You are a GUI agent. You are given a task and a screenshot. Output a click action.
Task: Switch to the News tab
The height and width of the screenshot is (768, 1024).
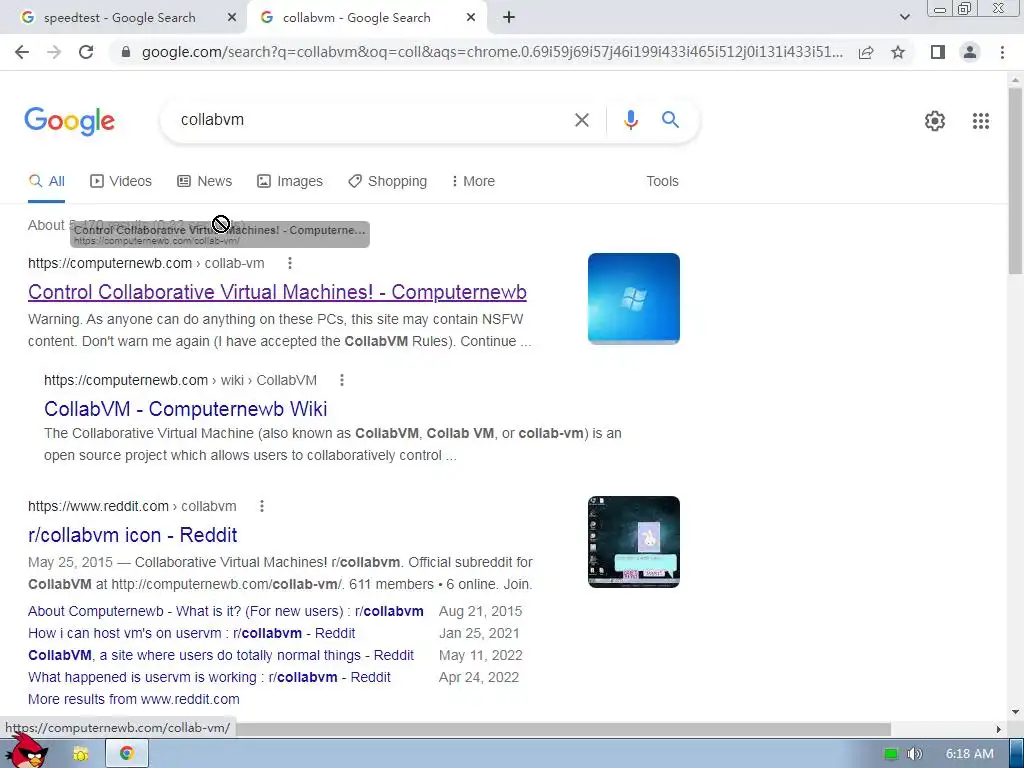pos(204,182)
